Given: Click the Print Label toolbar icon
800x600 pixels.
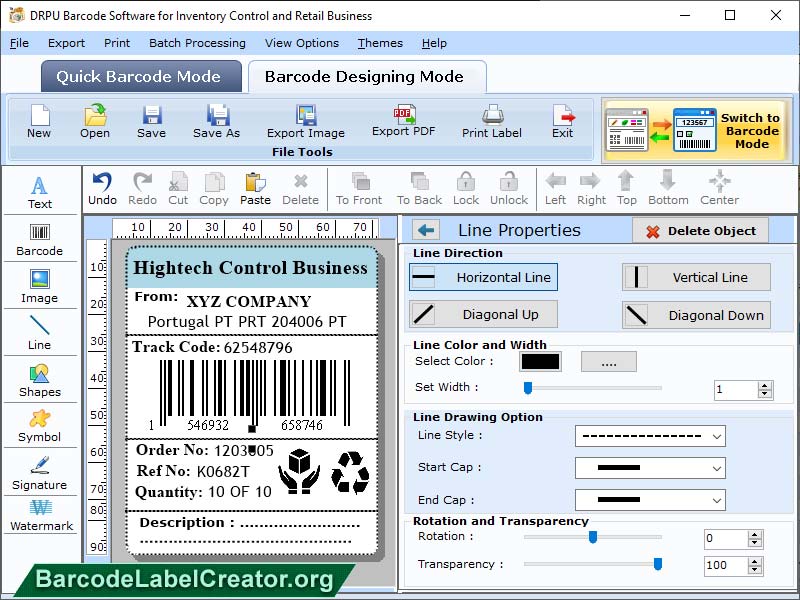Looking at the screenshot, I should pos(490,122).
